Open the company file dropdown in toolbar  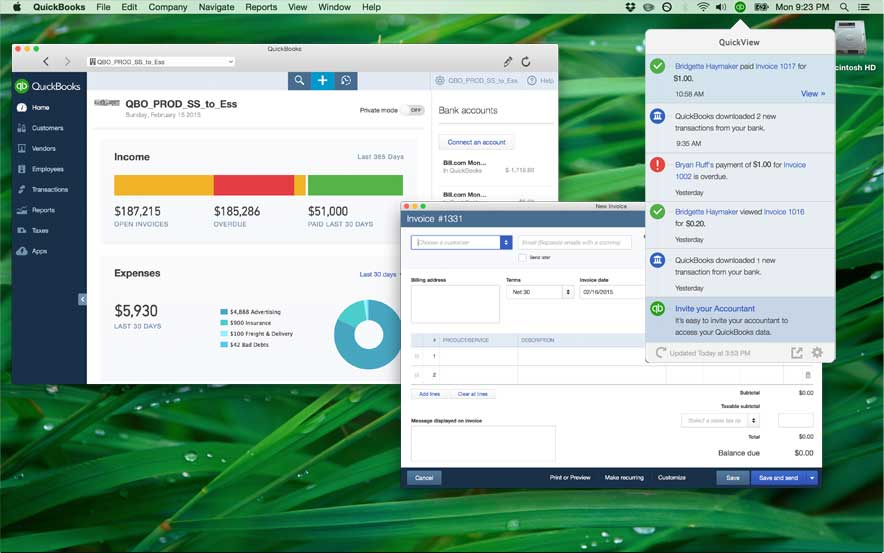[x=161, y=61]
